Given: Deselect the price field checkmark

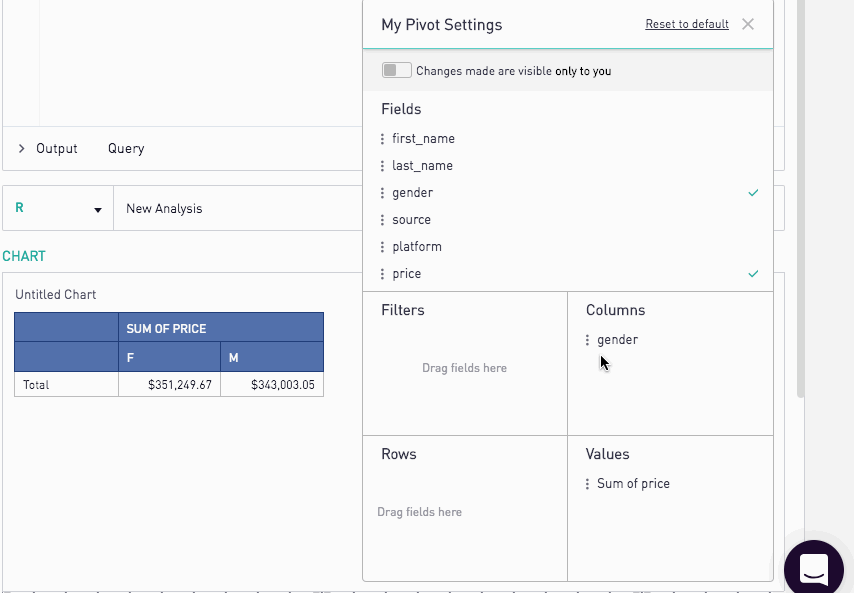Looking at the screenshot, I should [x=753, y=273].
